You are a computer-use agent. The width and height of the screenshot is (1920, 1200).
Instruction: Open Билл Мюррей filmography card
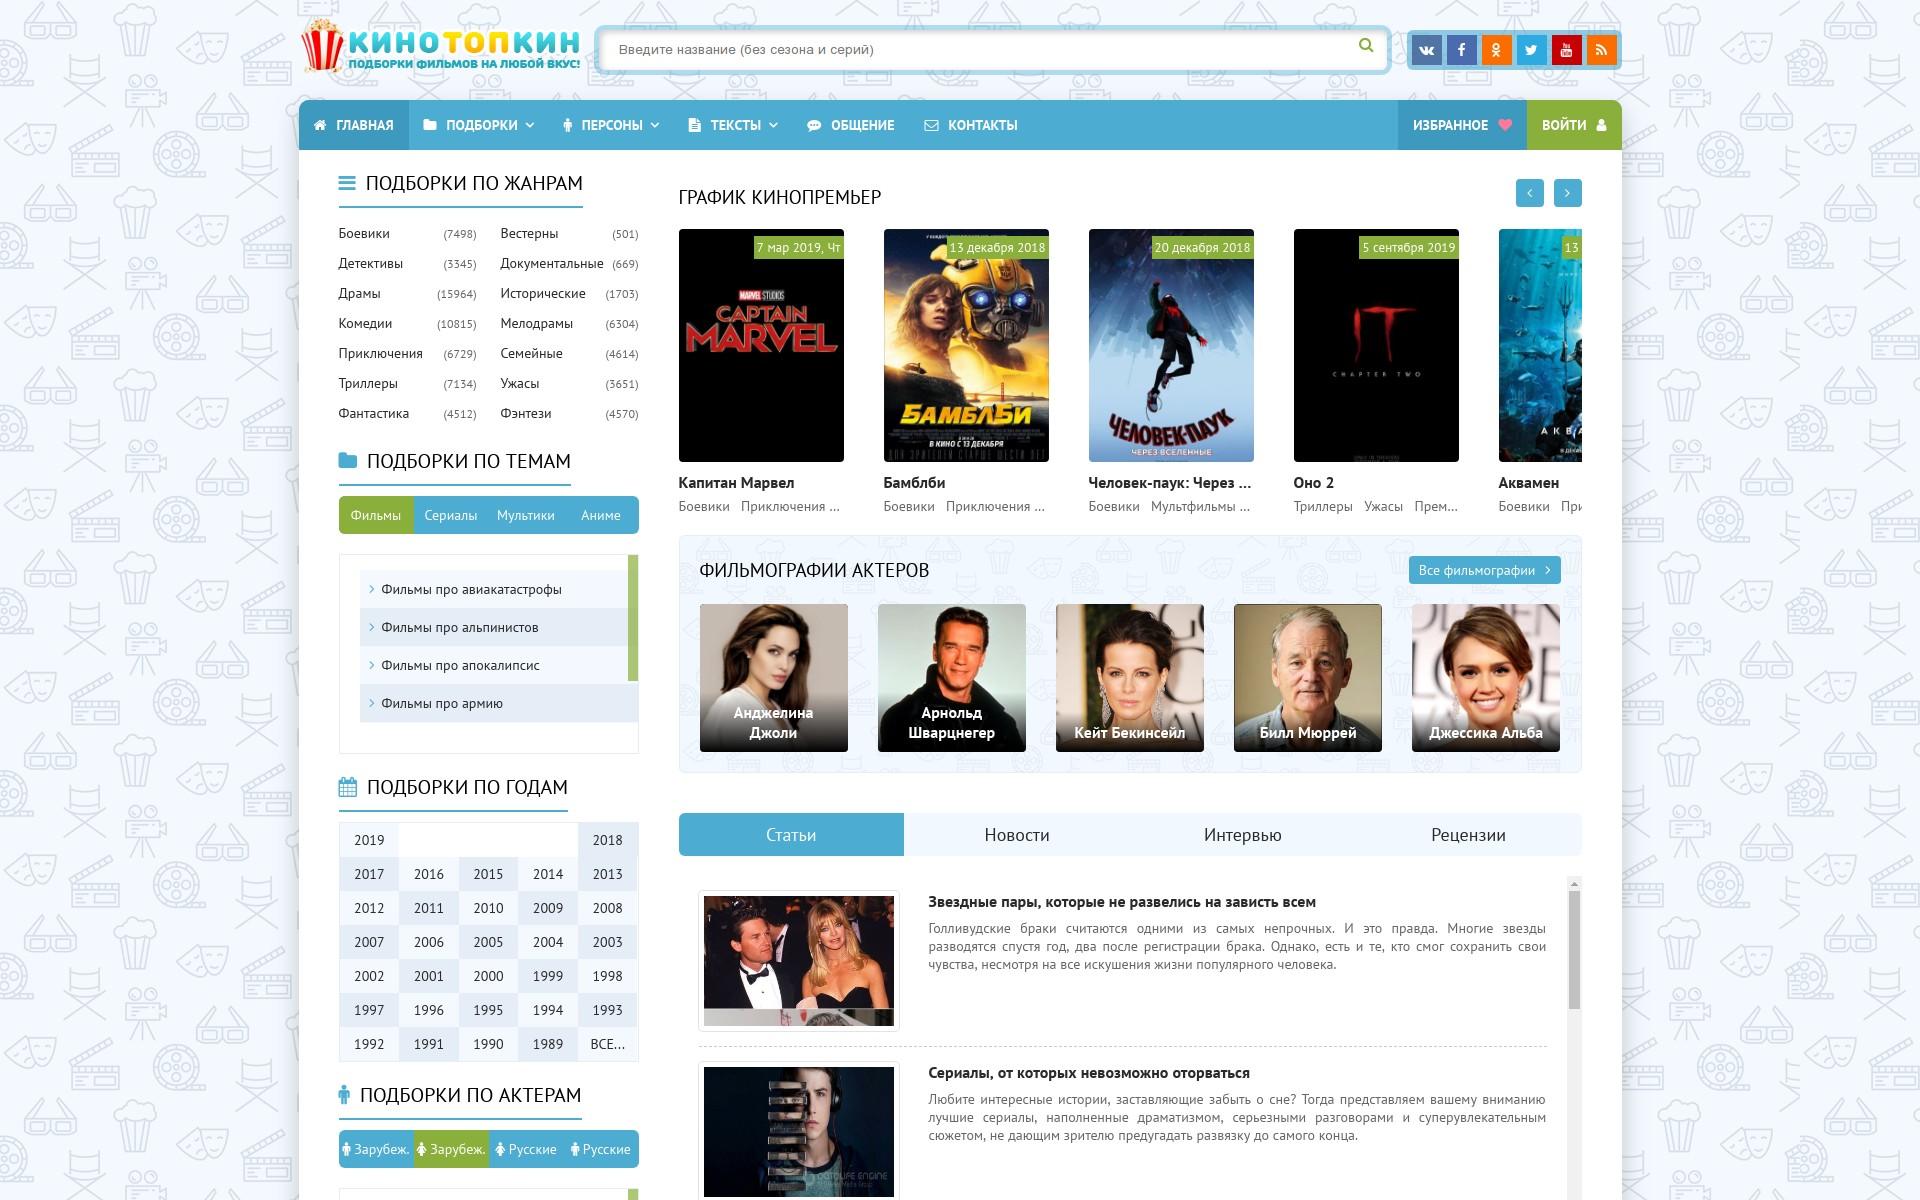pos(1308,678)
